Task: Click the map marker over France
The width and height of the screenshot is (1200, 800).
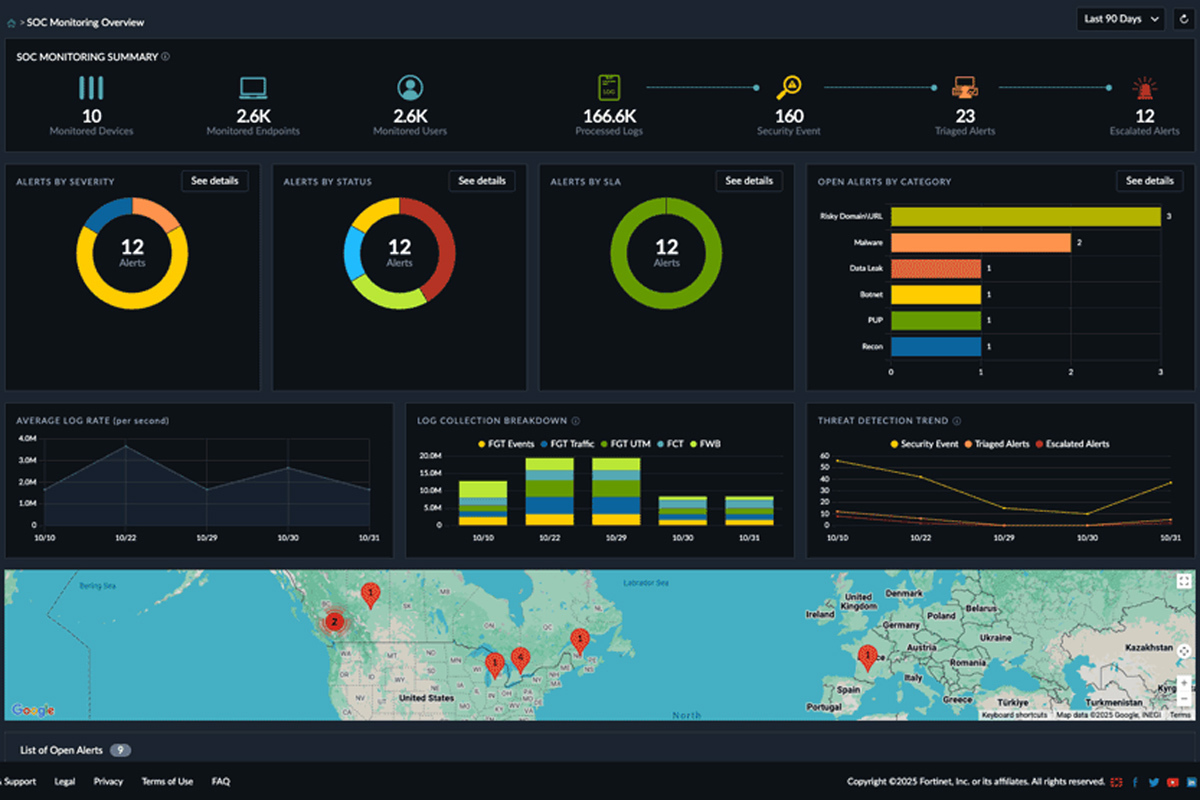Action: (868, 656)
